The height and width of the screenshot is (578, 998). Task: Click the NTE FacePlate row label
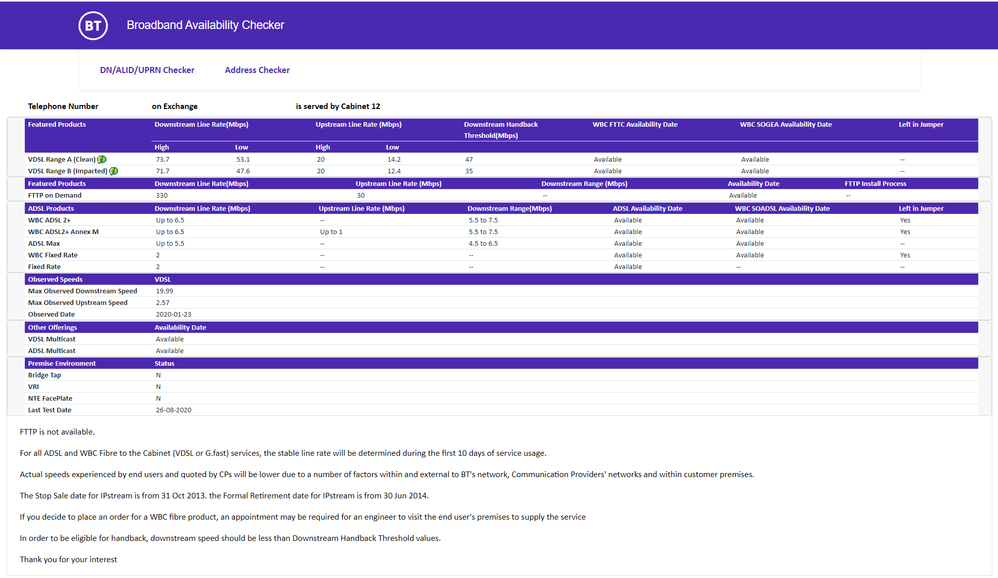[50, 398]
